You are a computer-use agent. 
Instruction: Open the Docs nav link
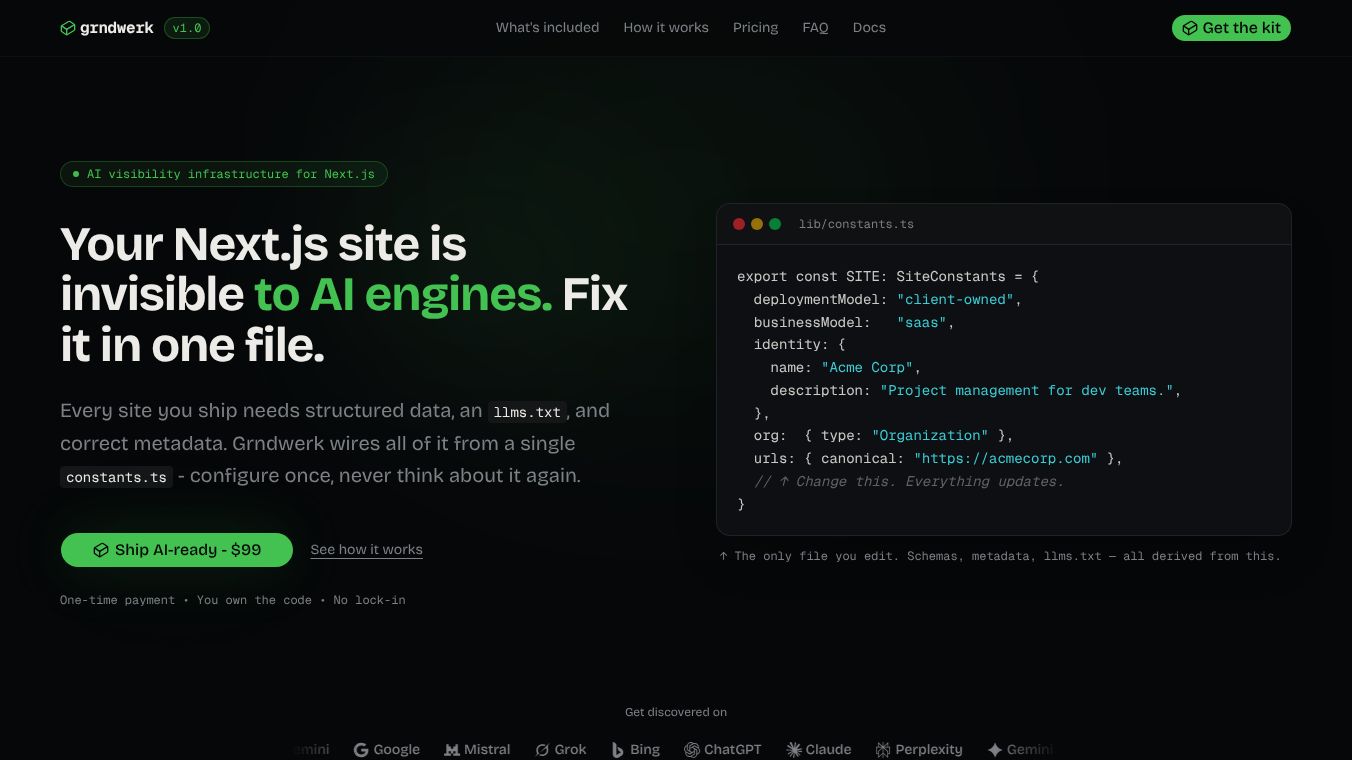(869, 28)
